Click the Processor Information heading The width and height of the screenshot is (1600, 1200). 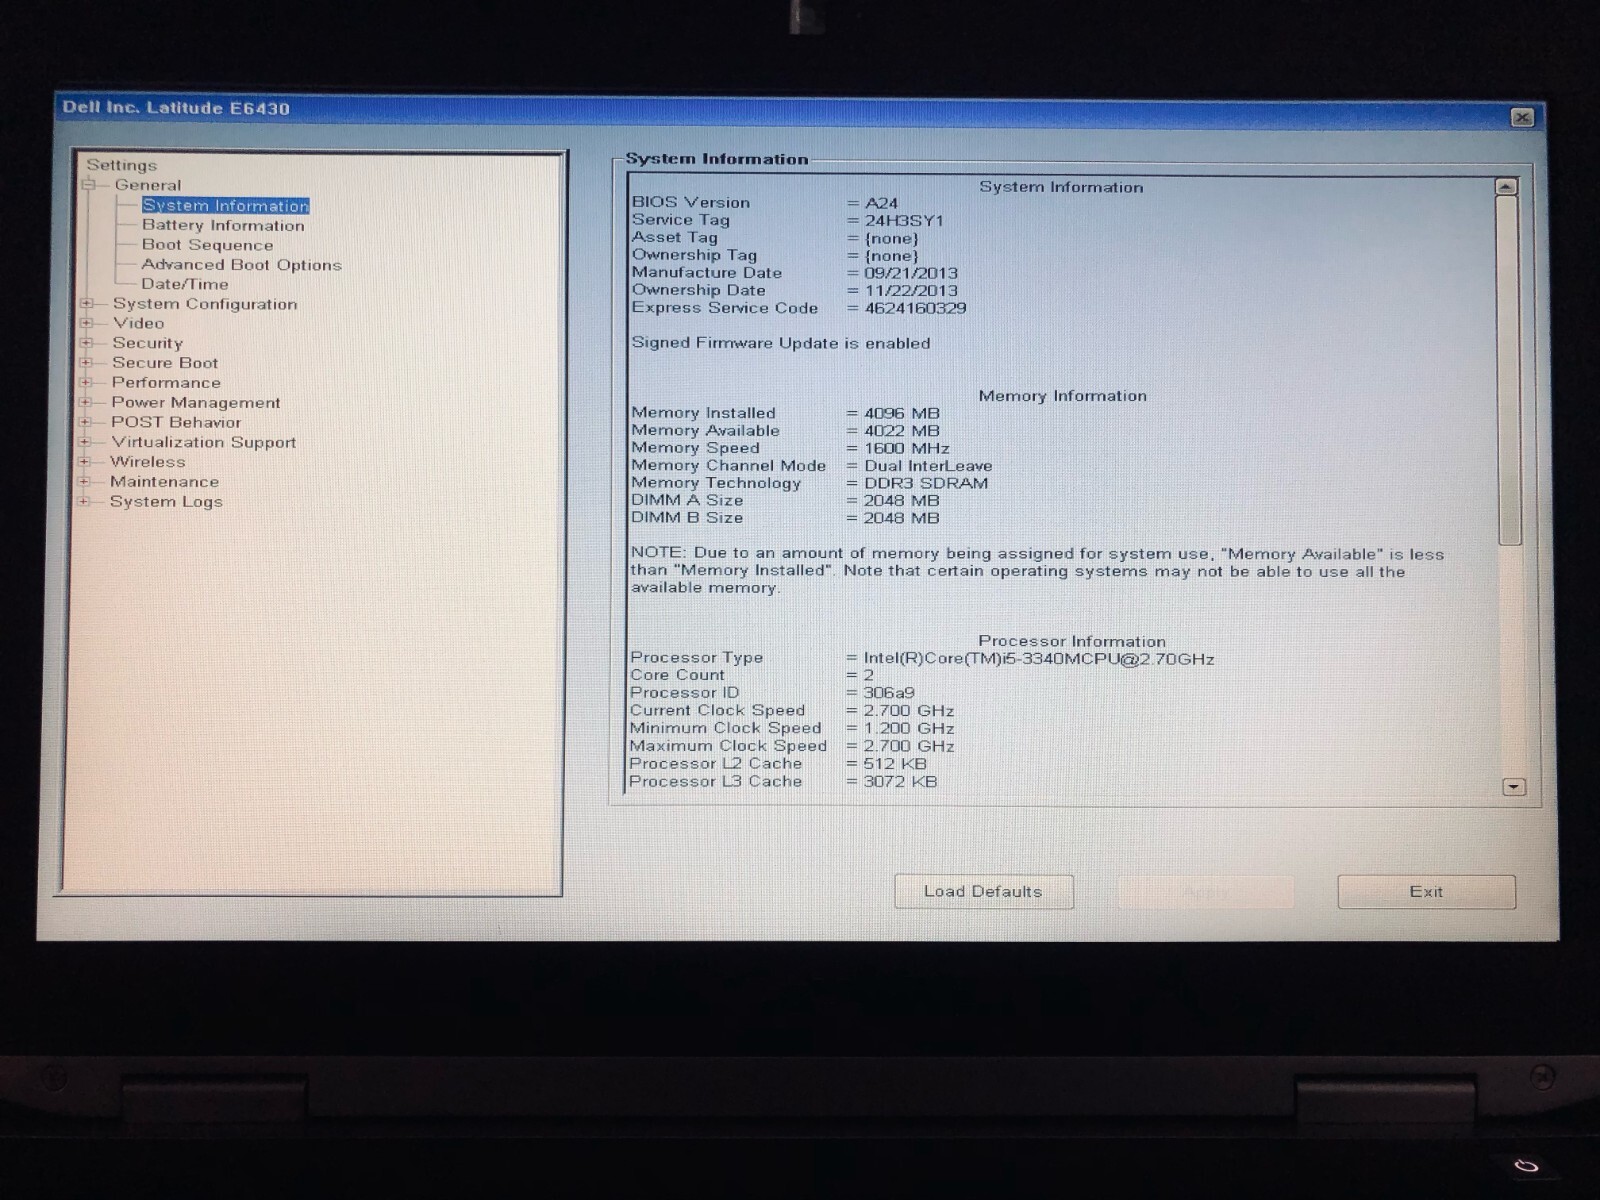click(x=1072, y=641)
